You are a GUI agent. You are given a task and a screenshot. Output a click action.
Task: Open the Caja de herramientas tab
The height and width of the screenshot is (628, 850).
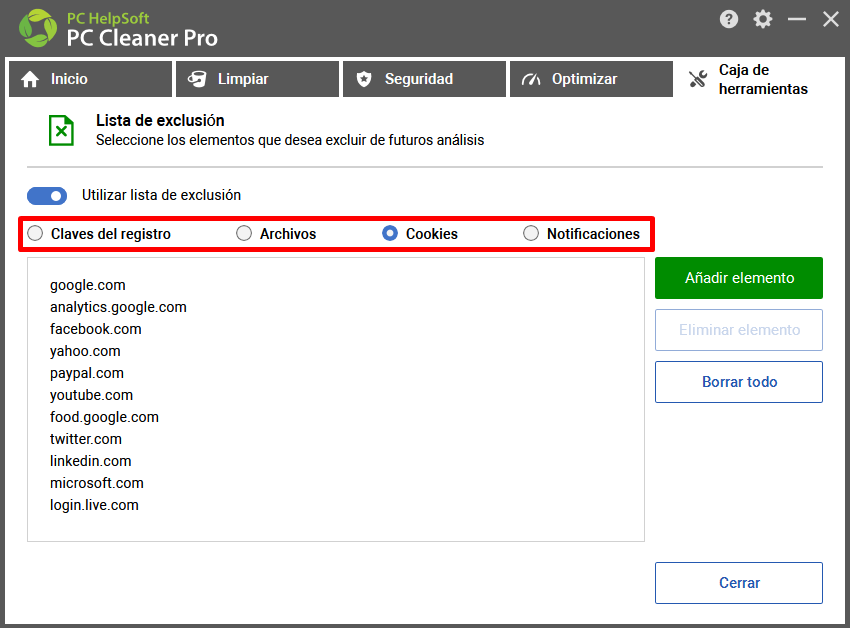click(758, 79)
